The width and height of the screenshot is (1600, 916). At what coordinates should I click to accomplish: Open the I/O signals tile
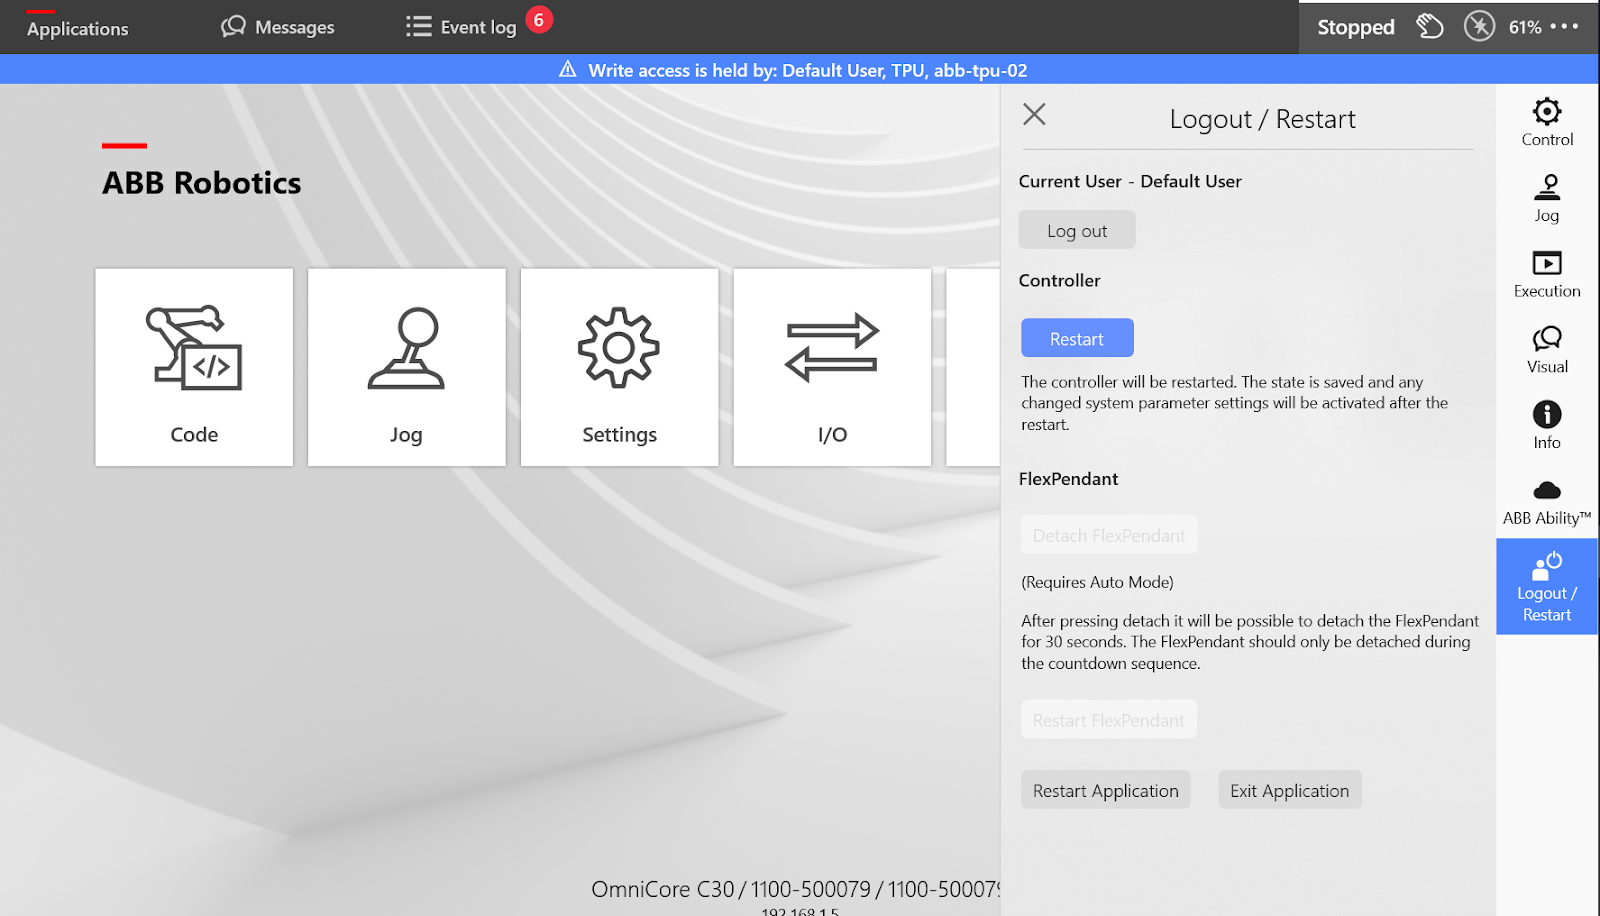[832, 367]
